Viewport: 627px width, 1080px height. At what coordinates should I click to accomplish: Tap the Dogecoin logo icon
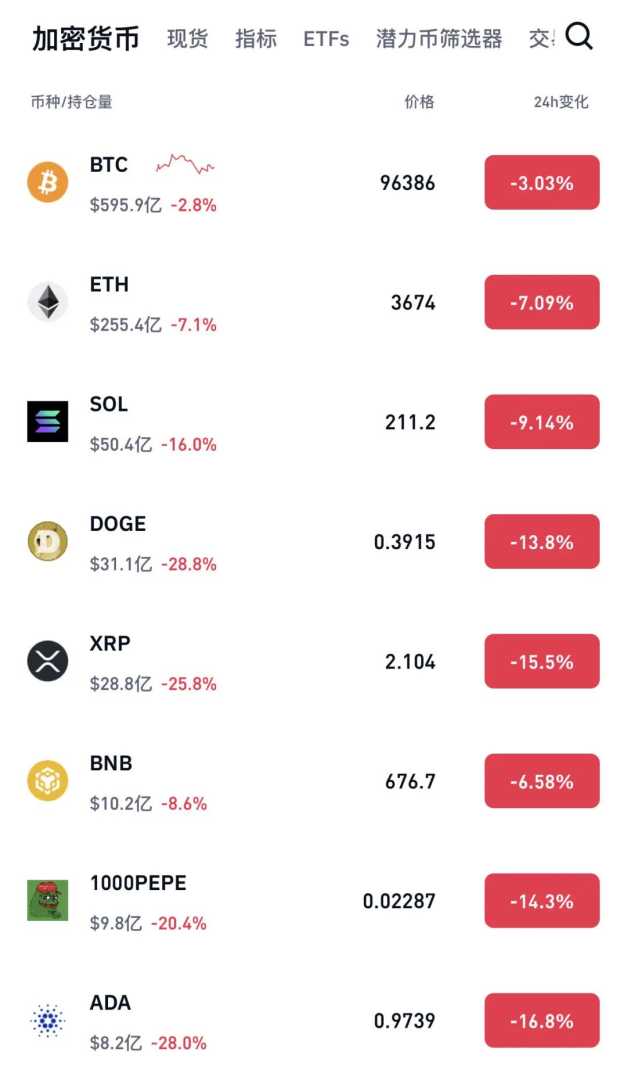click(x=48, y=541)
